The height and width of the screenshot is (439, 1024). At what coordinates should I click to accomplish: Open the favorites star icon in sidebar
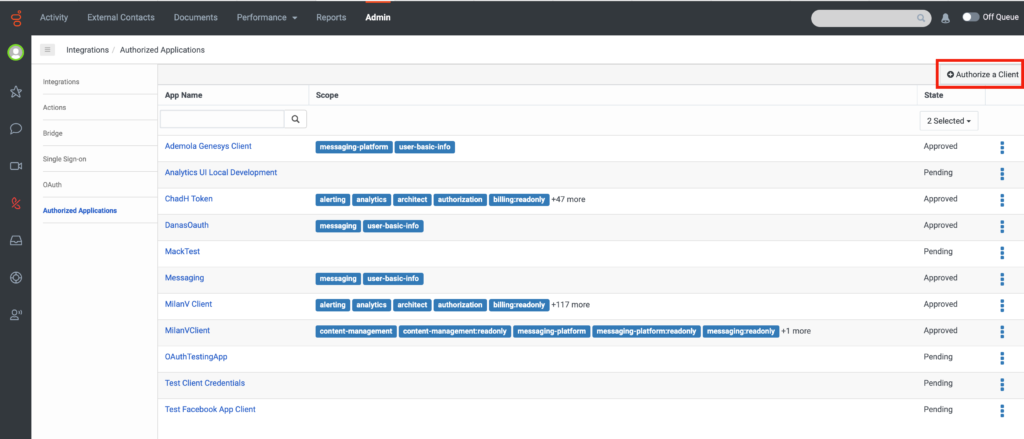tap(16, 91)
